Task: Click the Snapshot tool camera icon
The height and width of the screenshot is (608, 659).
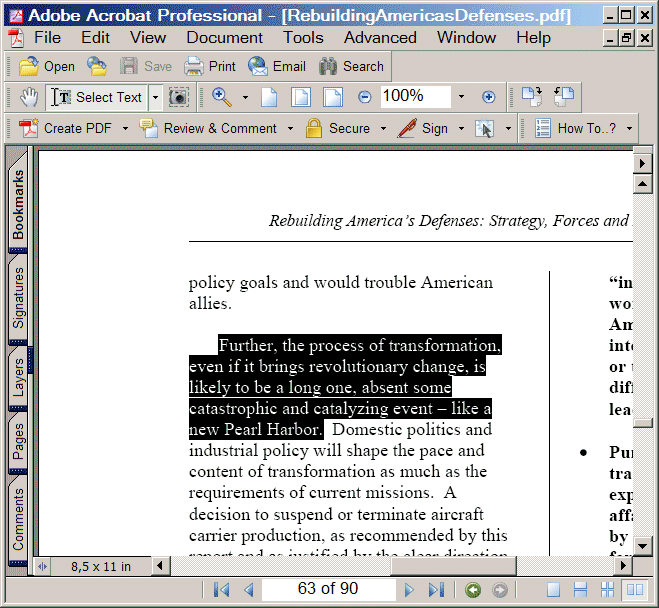Action: pos(178,97)
